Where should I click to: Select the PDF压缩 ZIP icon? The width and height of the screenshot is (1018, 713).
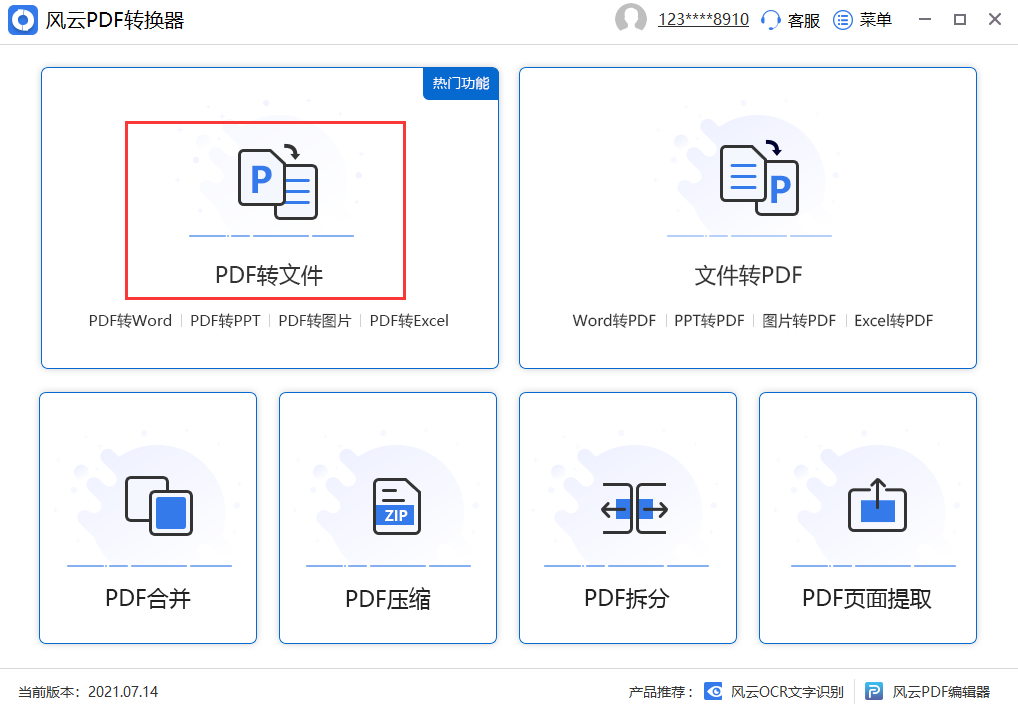tap(397, 507)
